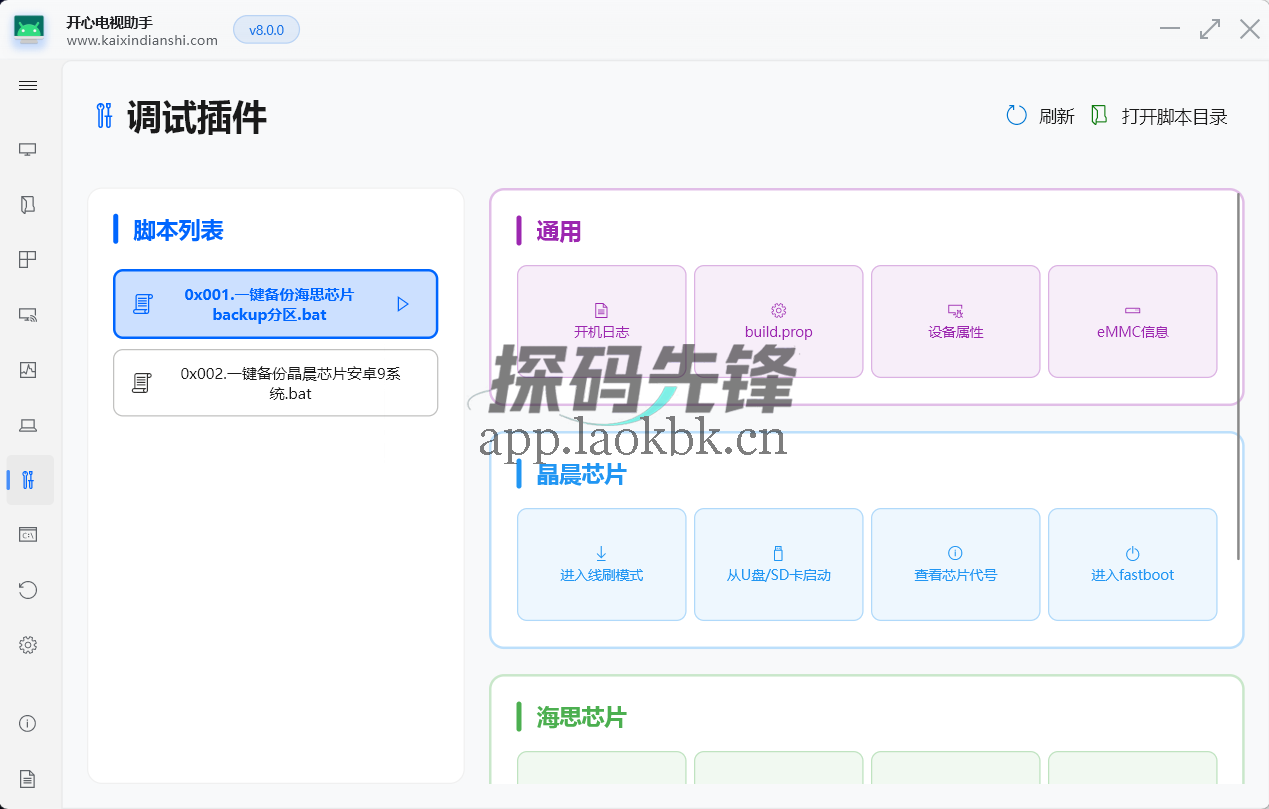The width and height of the screenshot is (1269, 809).
Task: Maximize the window
Action: point(1210,29)
